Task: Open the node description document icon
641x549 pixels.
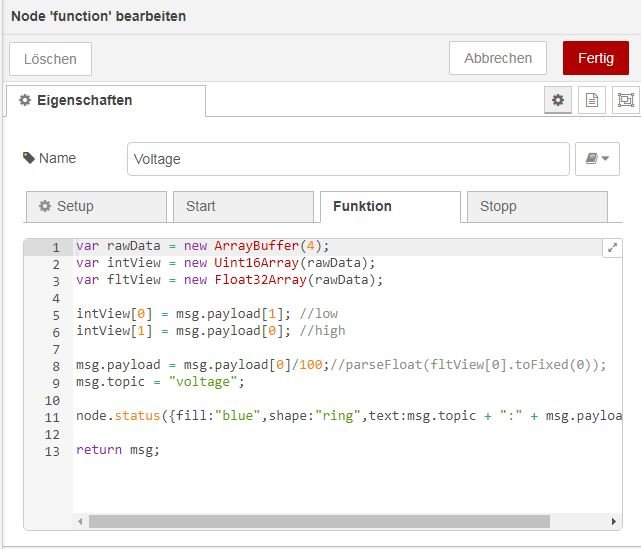Action: pos(592,100)
